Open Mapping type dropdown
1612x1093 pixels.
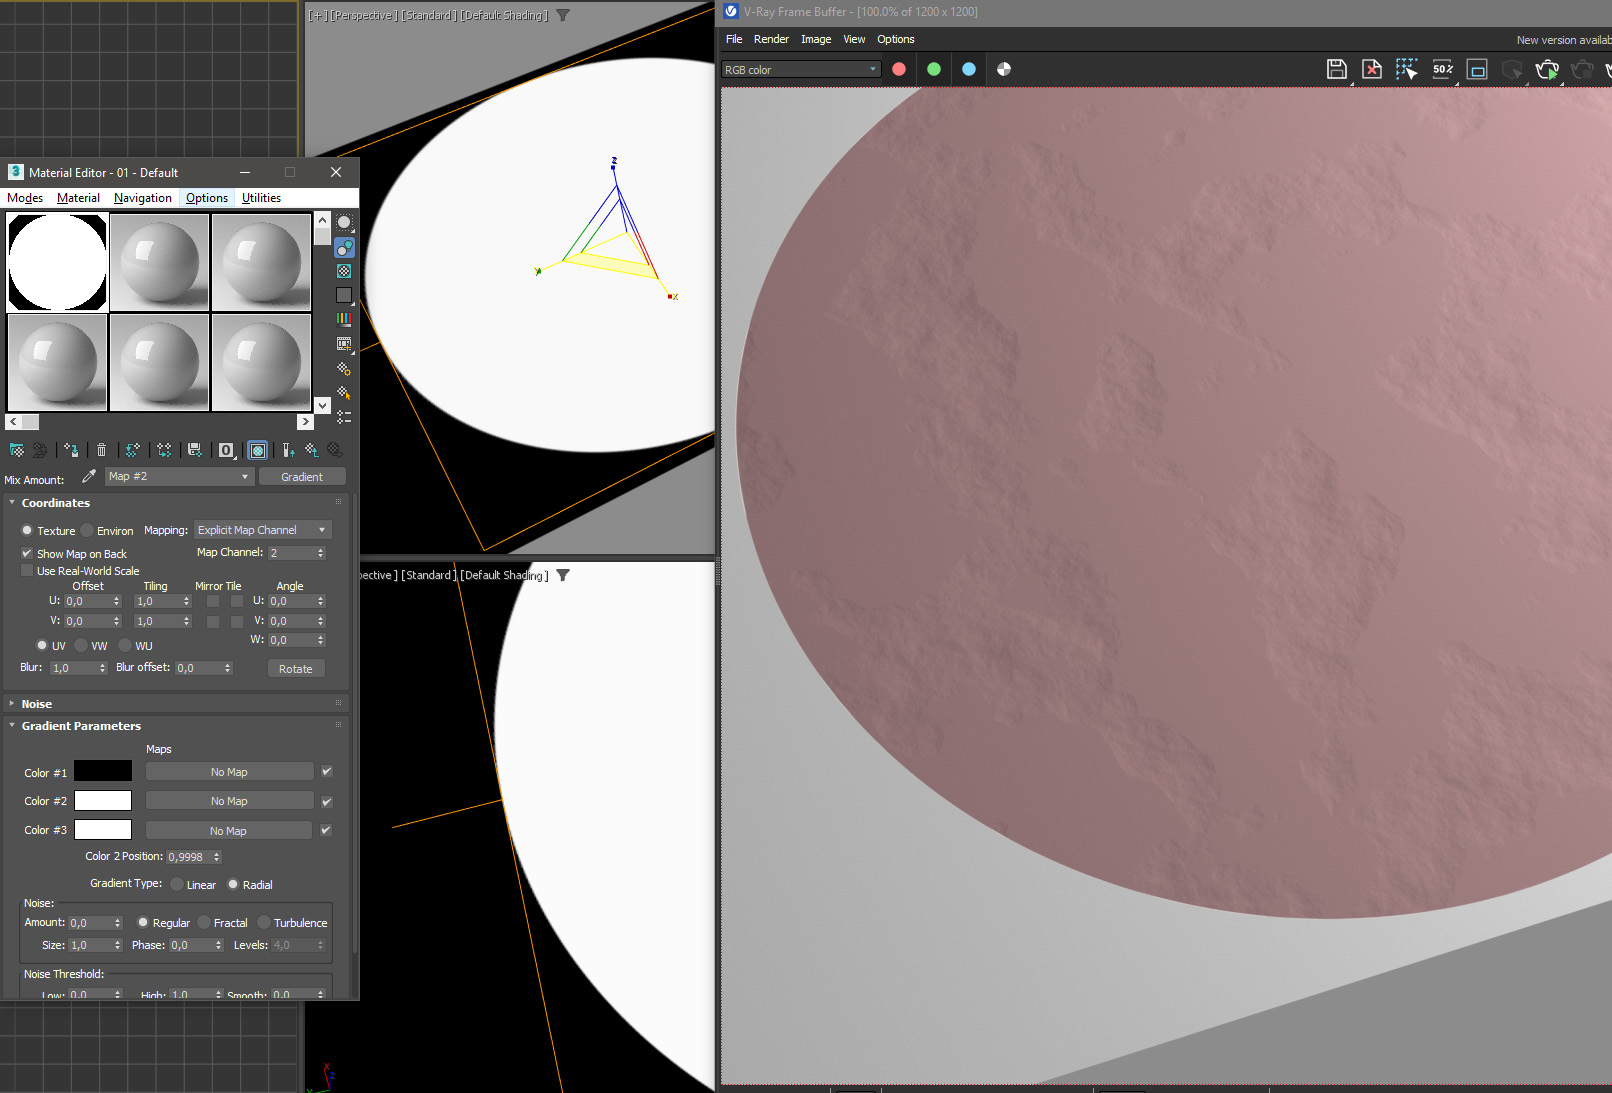[x=263, y=530]
